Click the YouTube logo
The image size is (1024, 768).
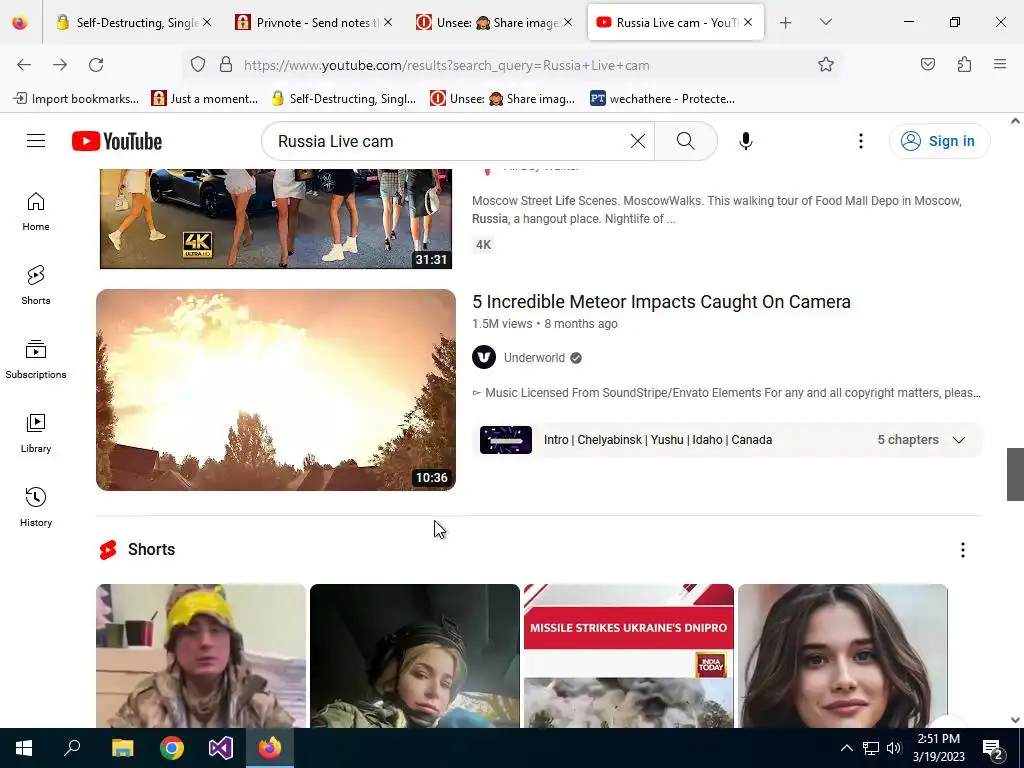tap(117, 141)
